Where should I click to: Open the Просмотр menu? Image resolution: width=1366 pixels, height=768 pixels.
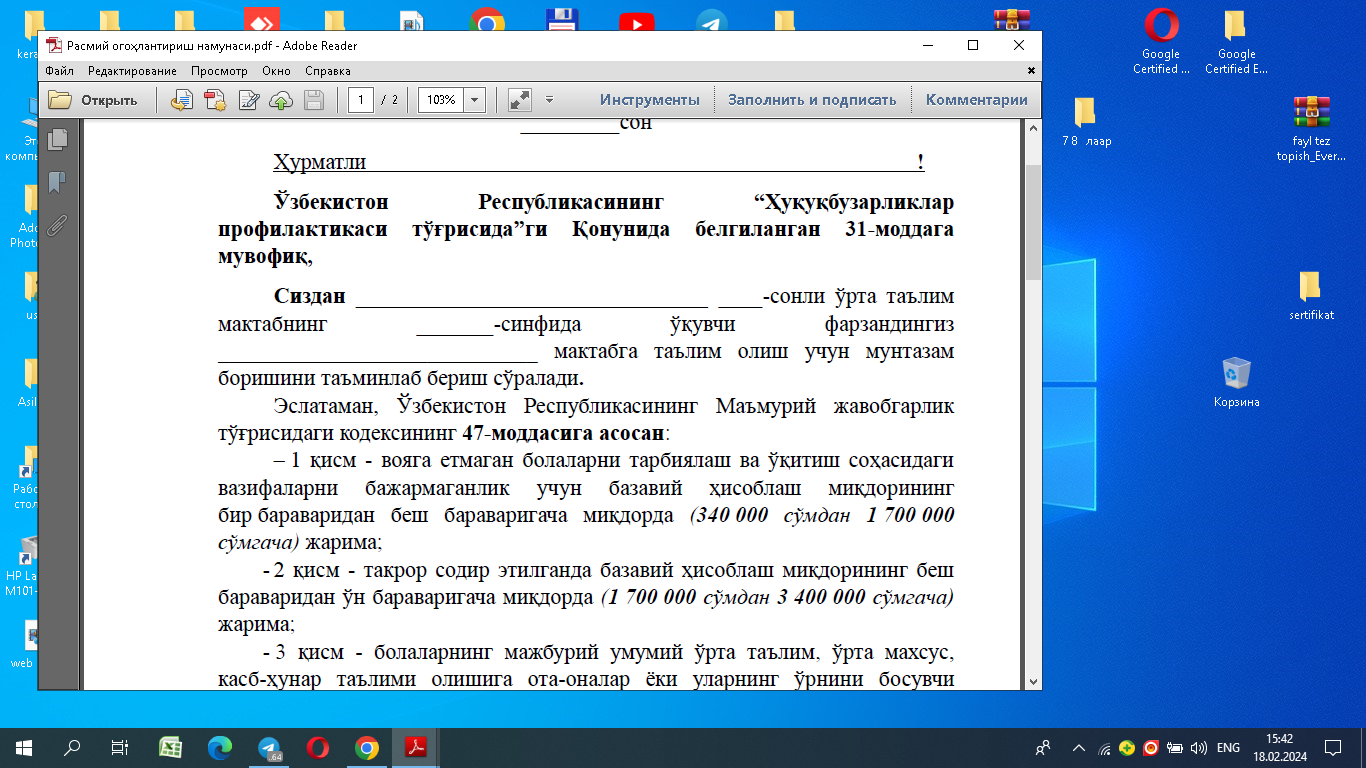click(x=219, y=71)
